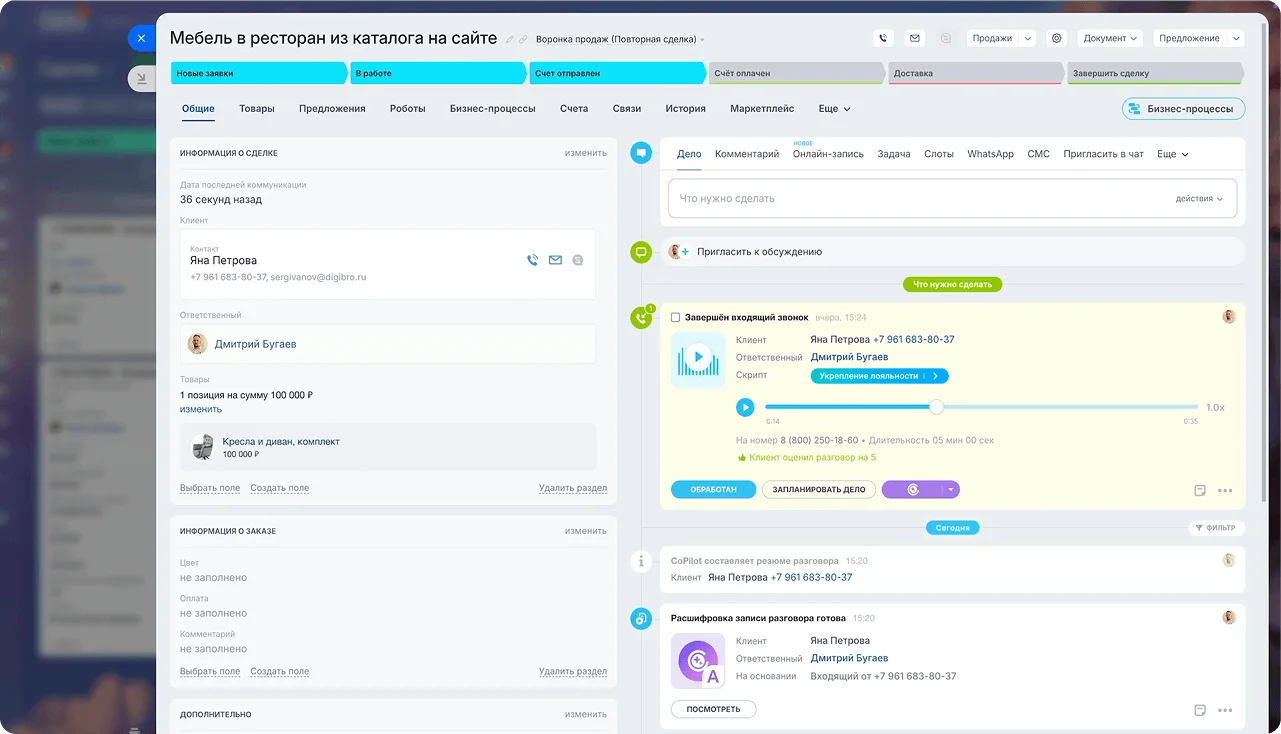Open settings gear icon in header
The height and width of the screenshot is (734, 1281).
pyautogui.click(x=1056, y=38)
